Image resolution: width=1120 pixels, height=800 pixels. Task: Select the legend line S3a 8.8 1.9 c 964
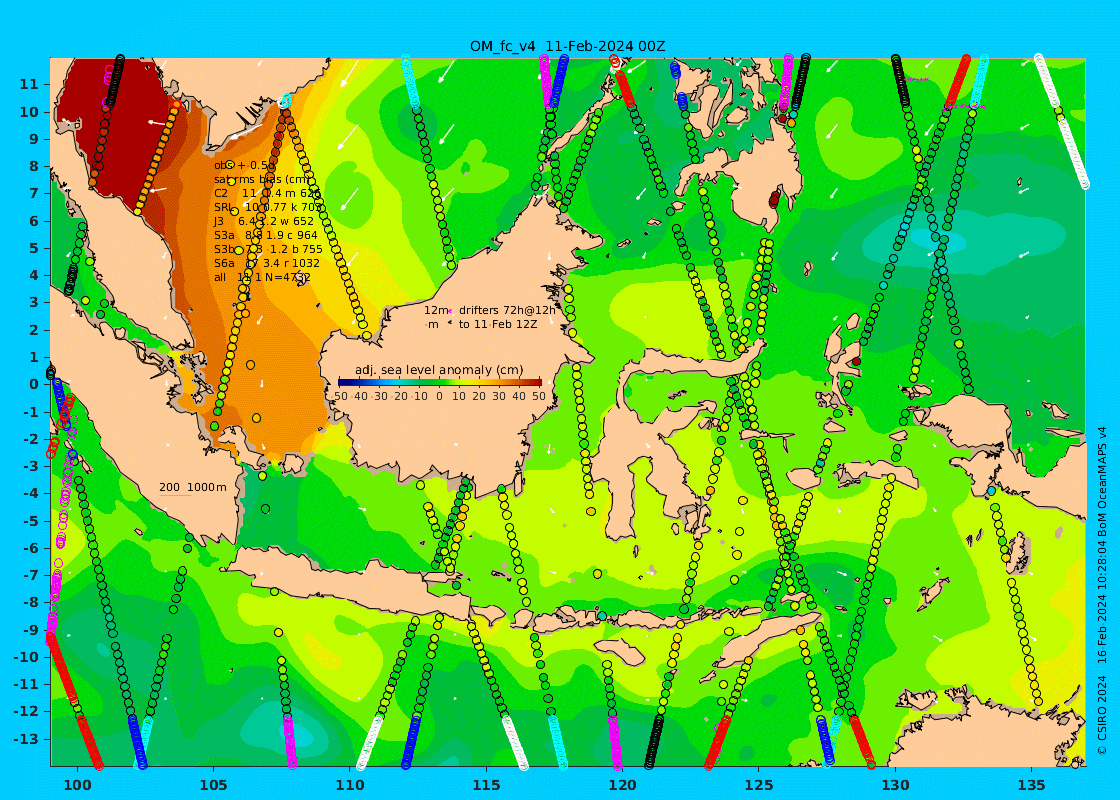[266, 235]
